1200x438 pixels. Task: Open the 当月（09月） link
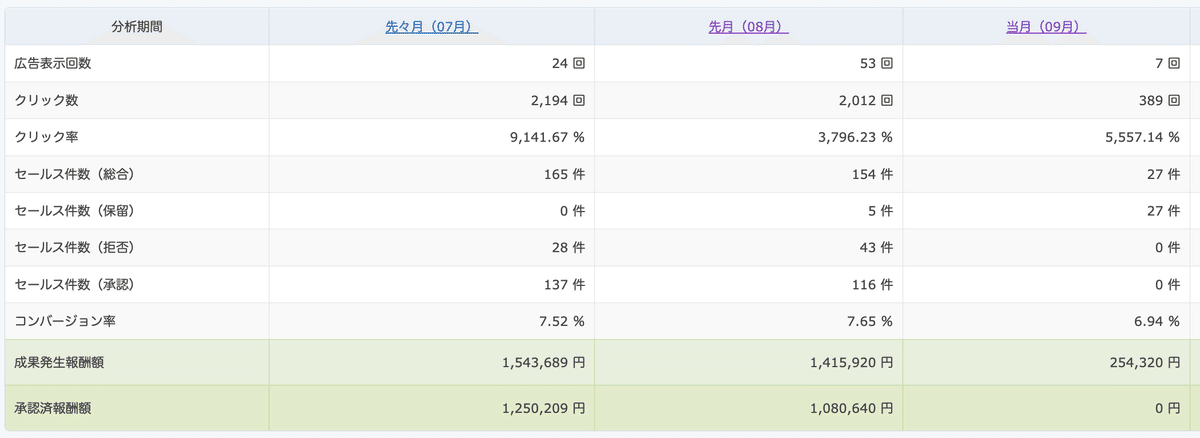point(1046,27)
